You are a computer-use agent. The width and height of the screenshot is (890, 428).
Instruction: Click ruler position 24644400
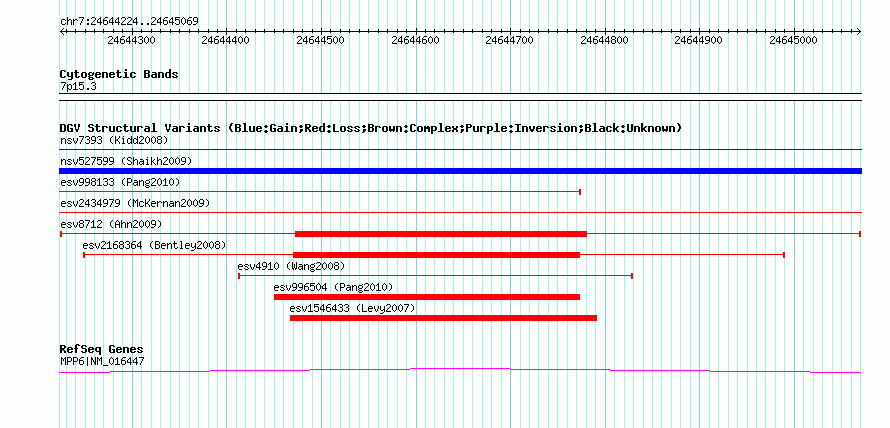click(x=225, y=40)
